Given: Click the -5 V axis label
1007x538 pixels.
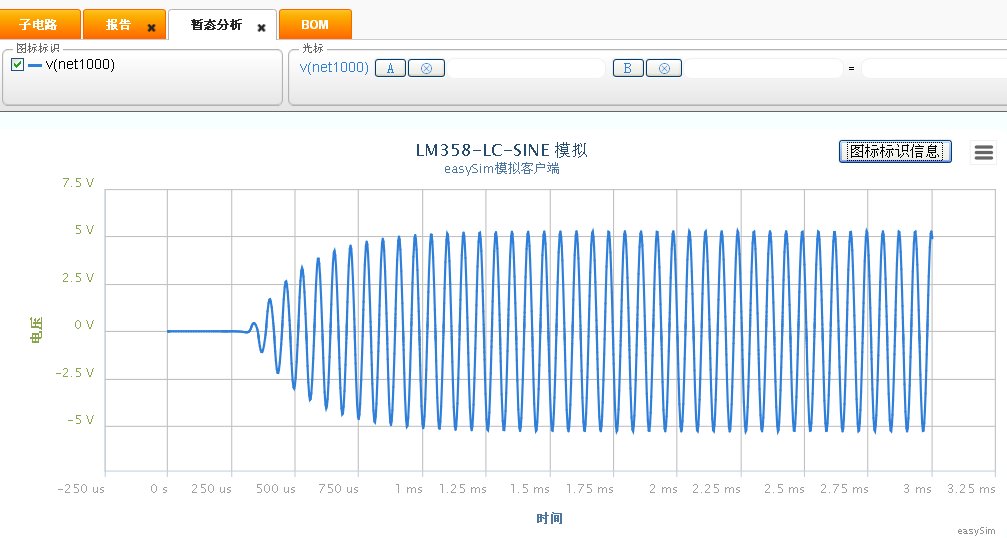Looking at the screenshot, I should pyautogui.click(x=81, y=421).
